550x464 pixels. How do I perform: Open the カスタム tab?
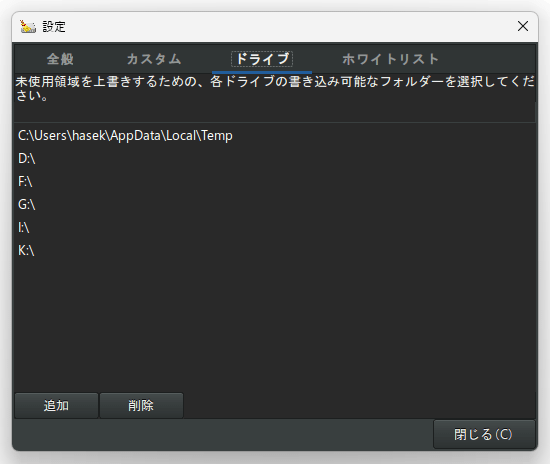click(x=154, y=59)
